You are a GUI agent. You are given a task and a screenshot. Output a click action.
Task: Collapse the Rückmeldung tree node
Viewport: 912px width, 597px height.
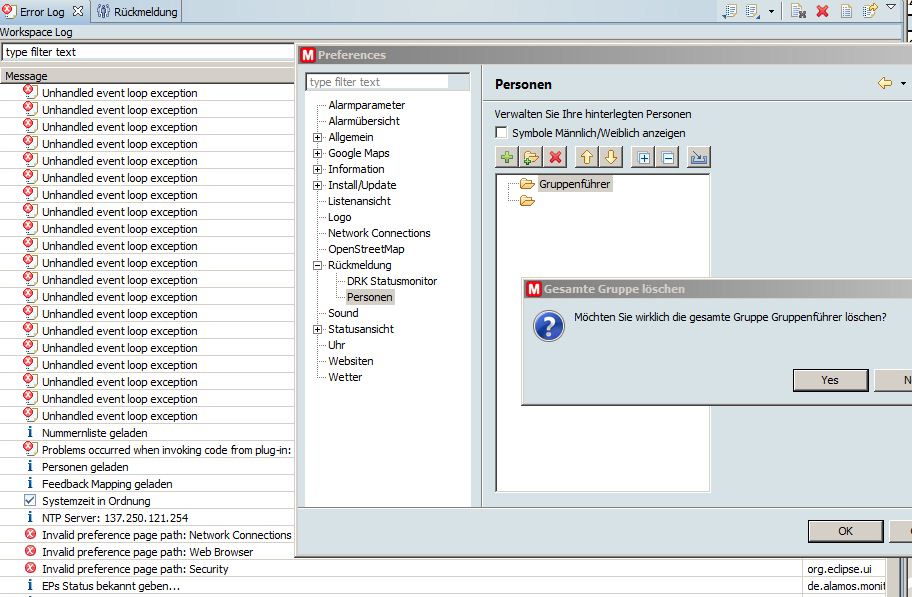tap(318, 265)
